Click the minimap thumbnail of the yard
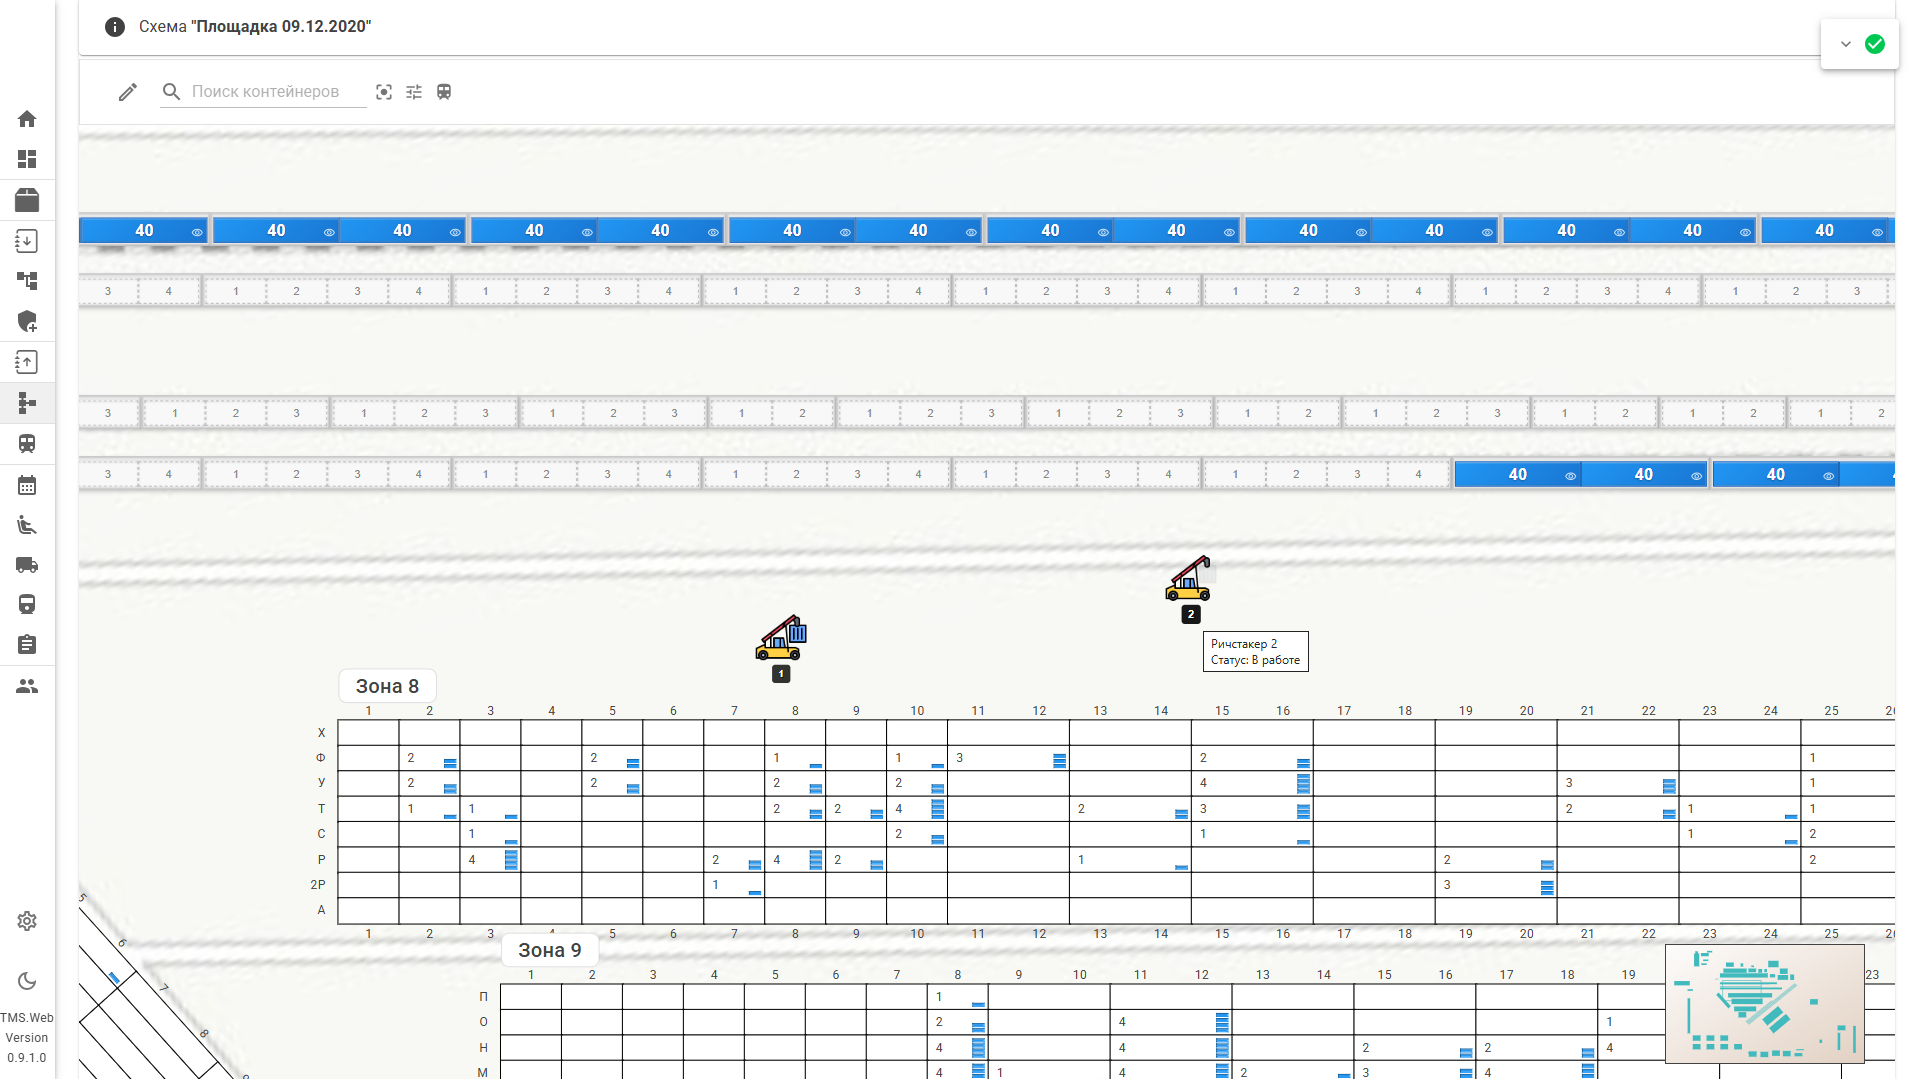The height and width of the screenshot is (1079, 1919). [x=1764, y=1003]
